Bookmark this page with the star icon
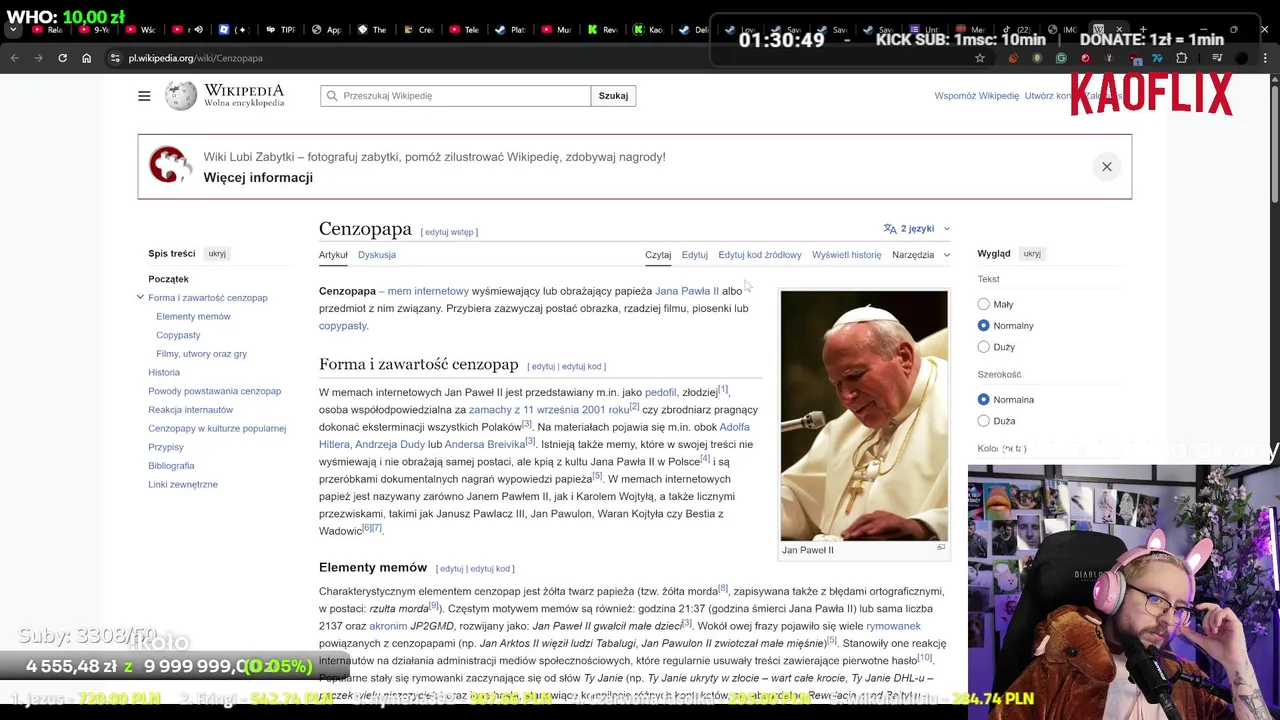The height and width of the screenshot is (720, 1280). click(x=980, y=58)
